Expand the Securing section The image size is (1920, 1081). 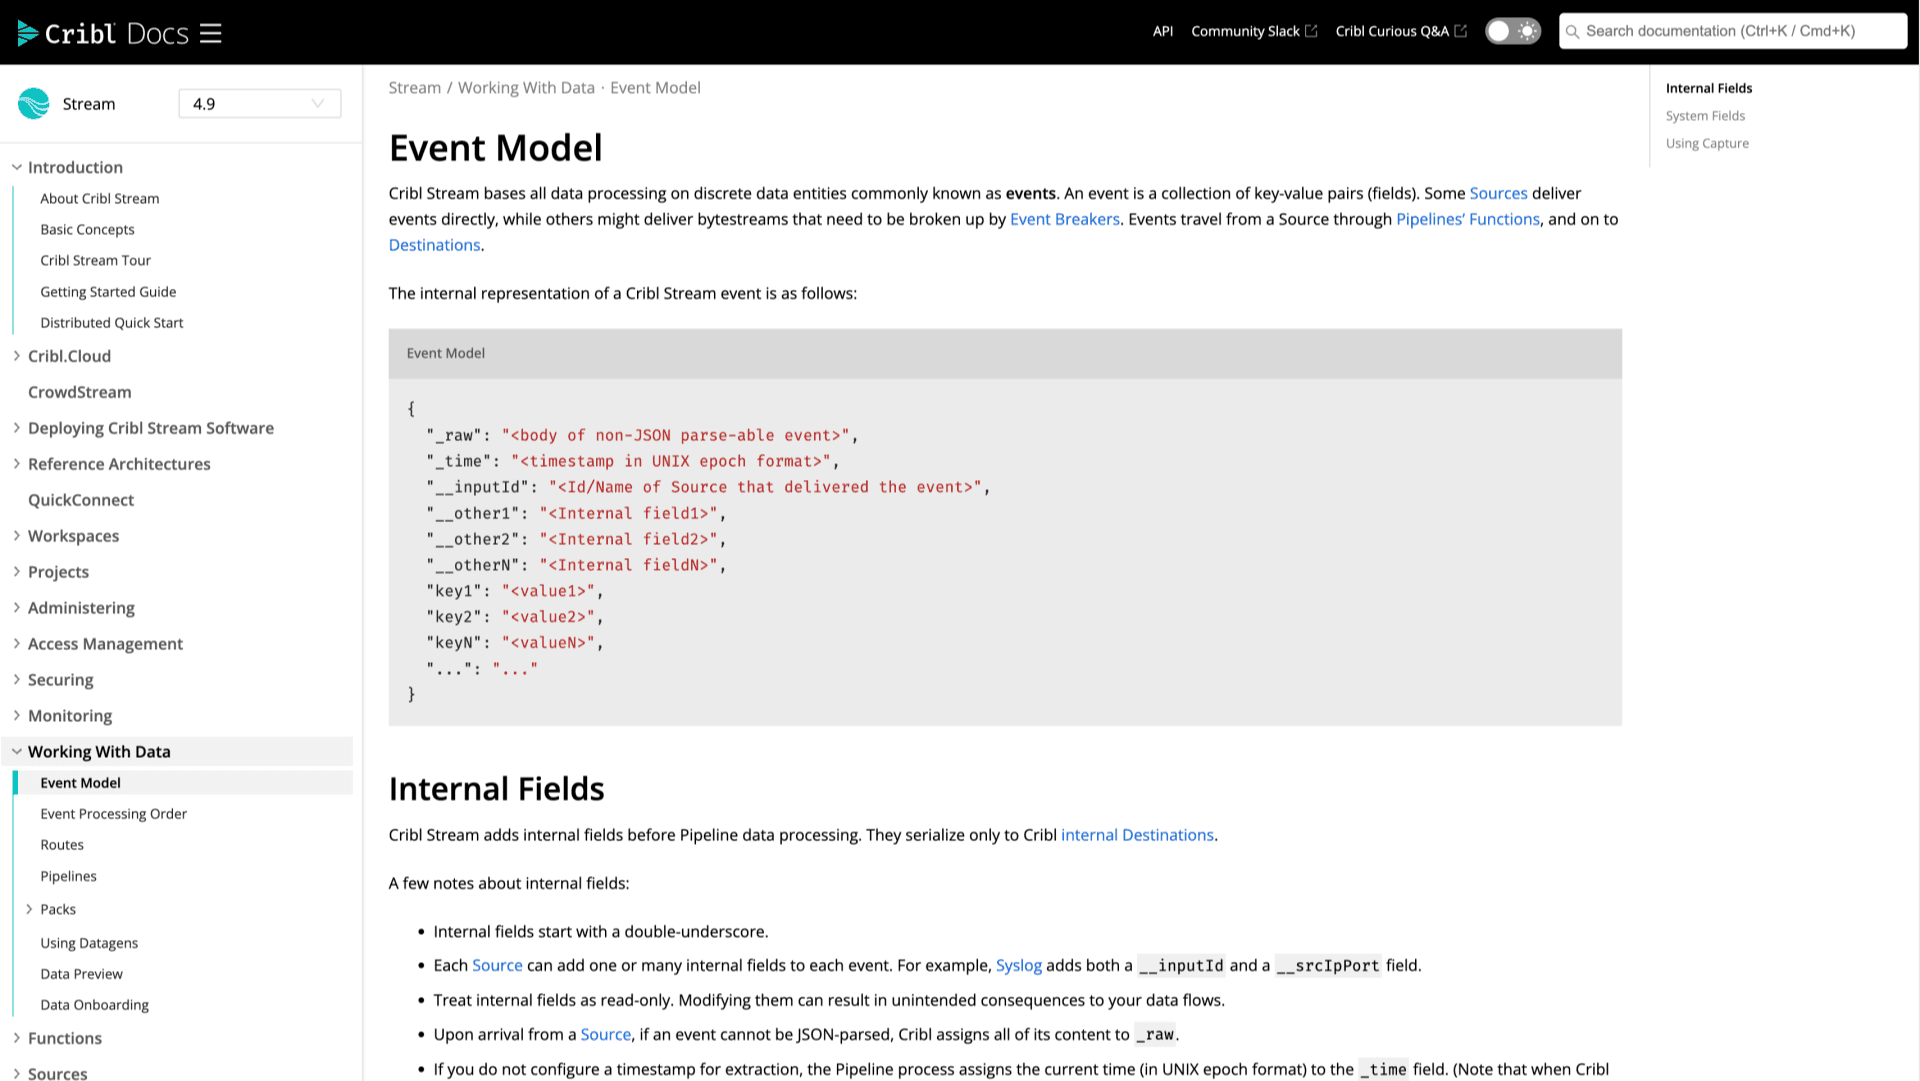[x=17, y=680]
